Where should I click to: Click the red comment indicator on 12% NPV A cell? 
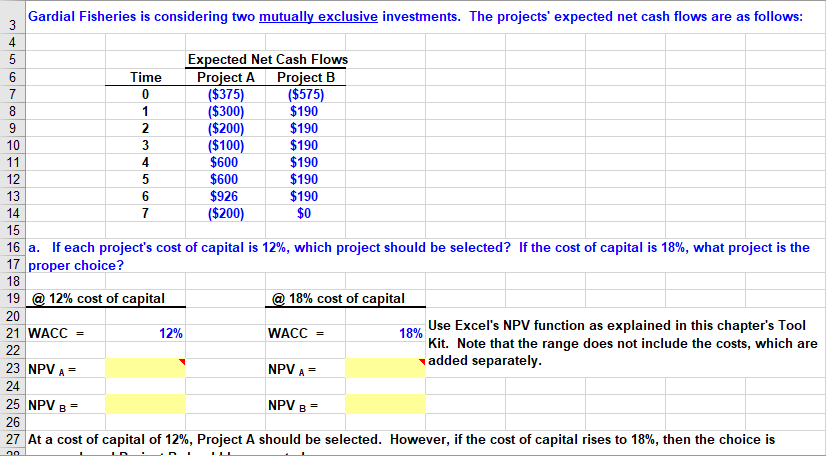coord(182,362)
